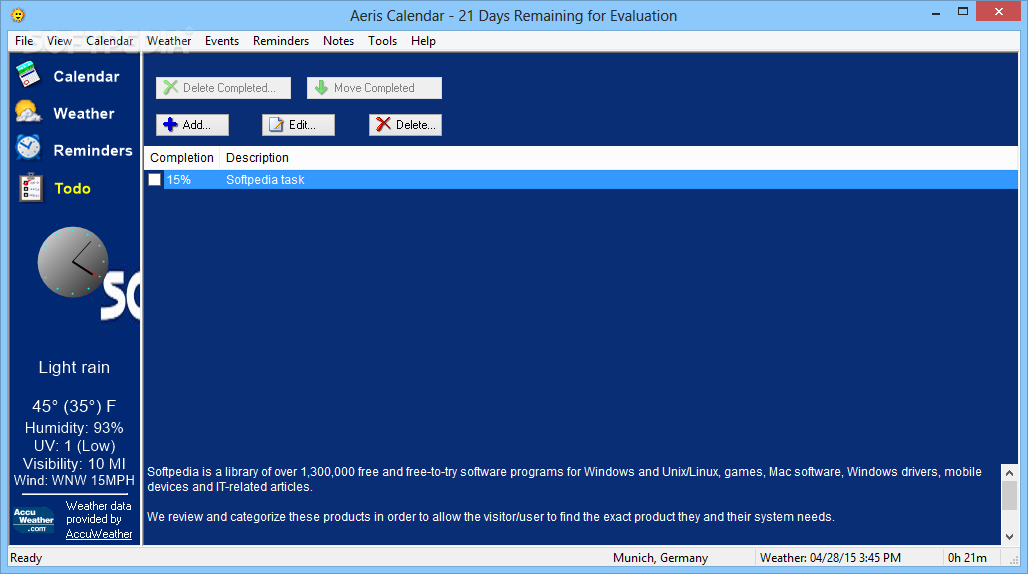Close the Aeris Calendar window
The height and width of the screenshot is (574, 1028).
[998, 12]
